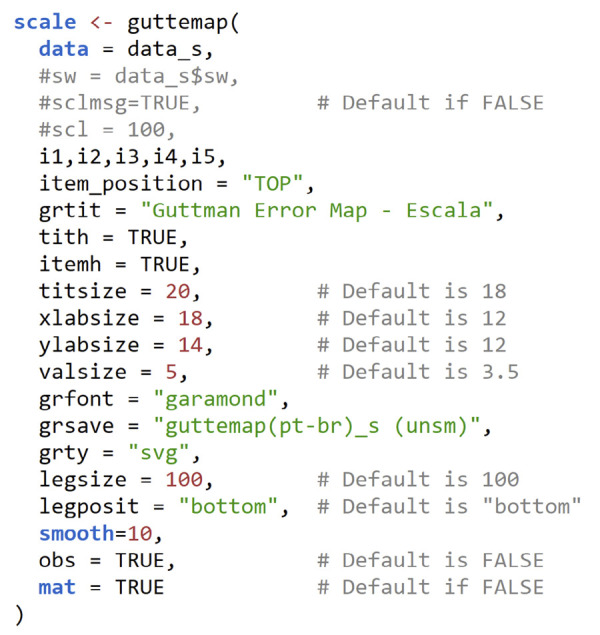The height and width of the screenshot is (635, 600).
Task: Click the legposit "bottom" value string
Action: click(x=228, y=506)
